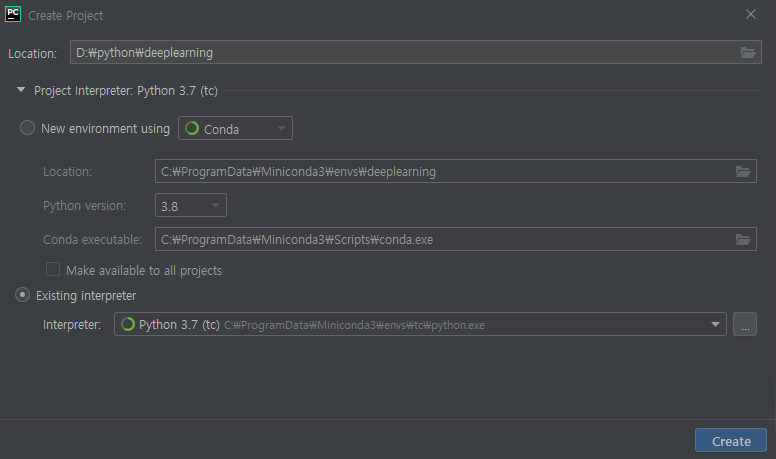Open the Interpreter Python 3.7 (tc) dropdown

click(420, 324)
